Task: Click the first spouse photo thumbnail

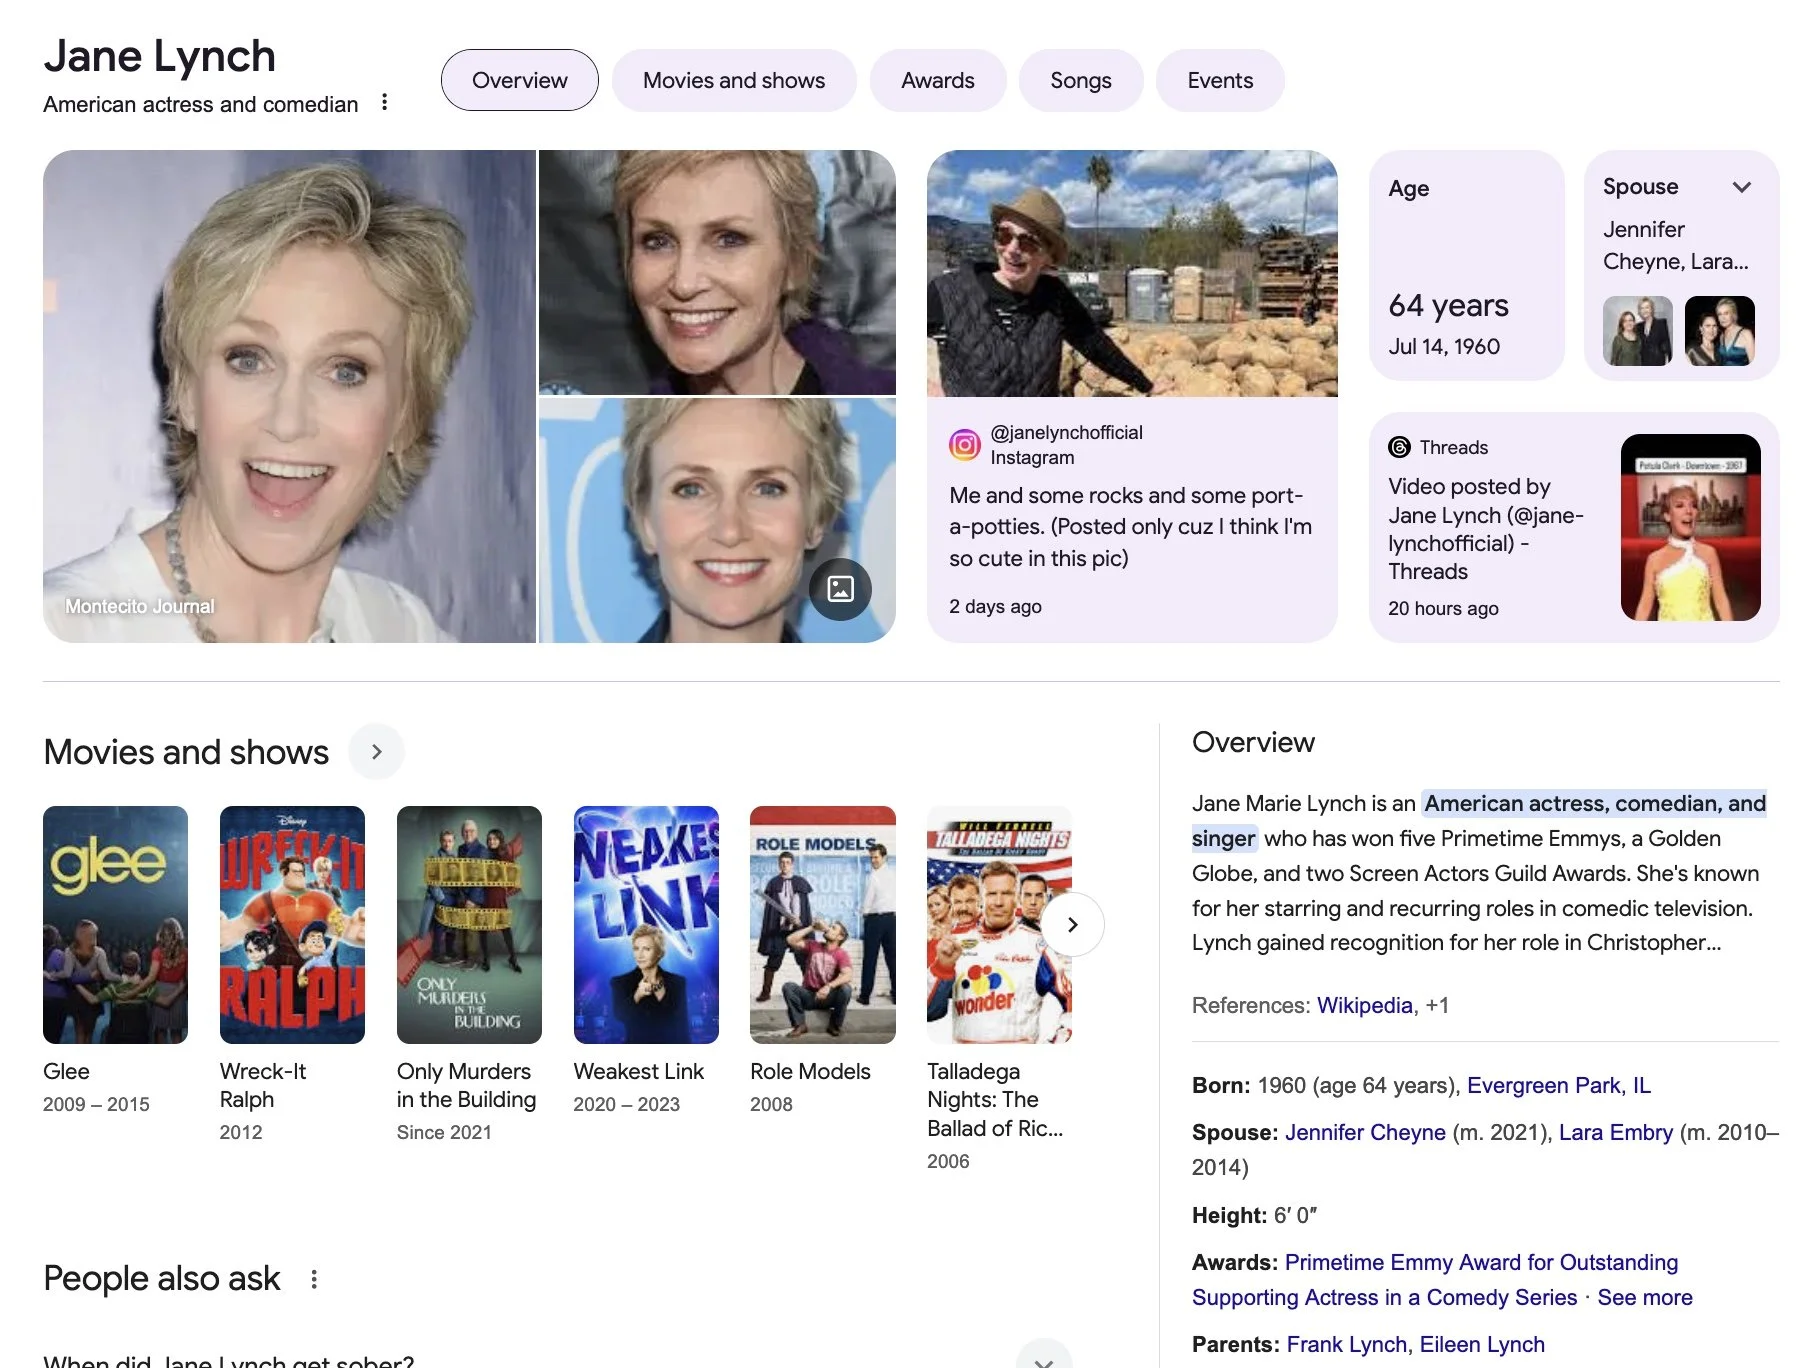Action: tap(1638, 331)
